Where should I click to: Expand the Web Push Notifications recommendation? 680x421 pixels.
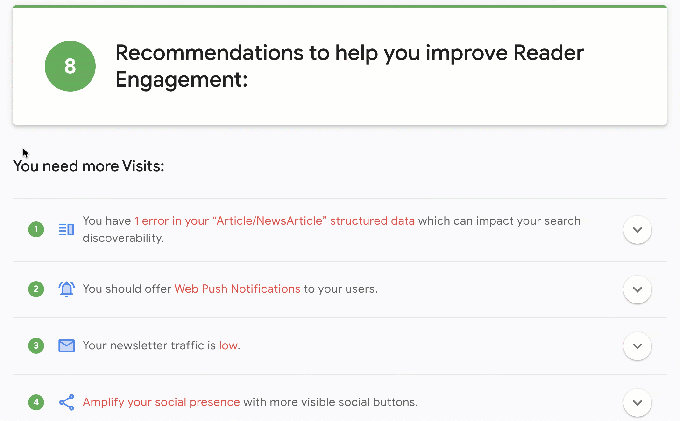[x=637, y=290]
